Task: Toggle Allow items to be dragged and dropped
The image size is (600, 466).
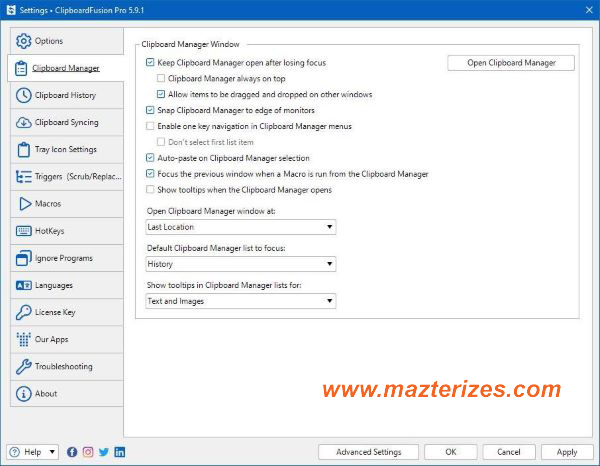Action: click(x=161, y=94)
